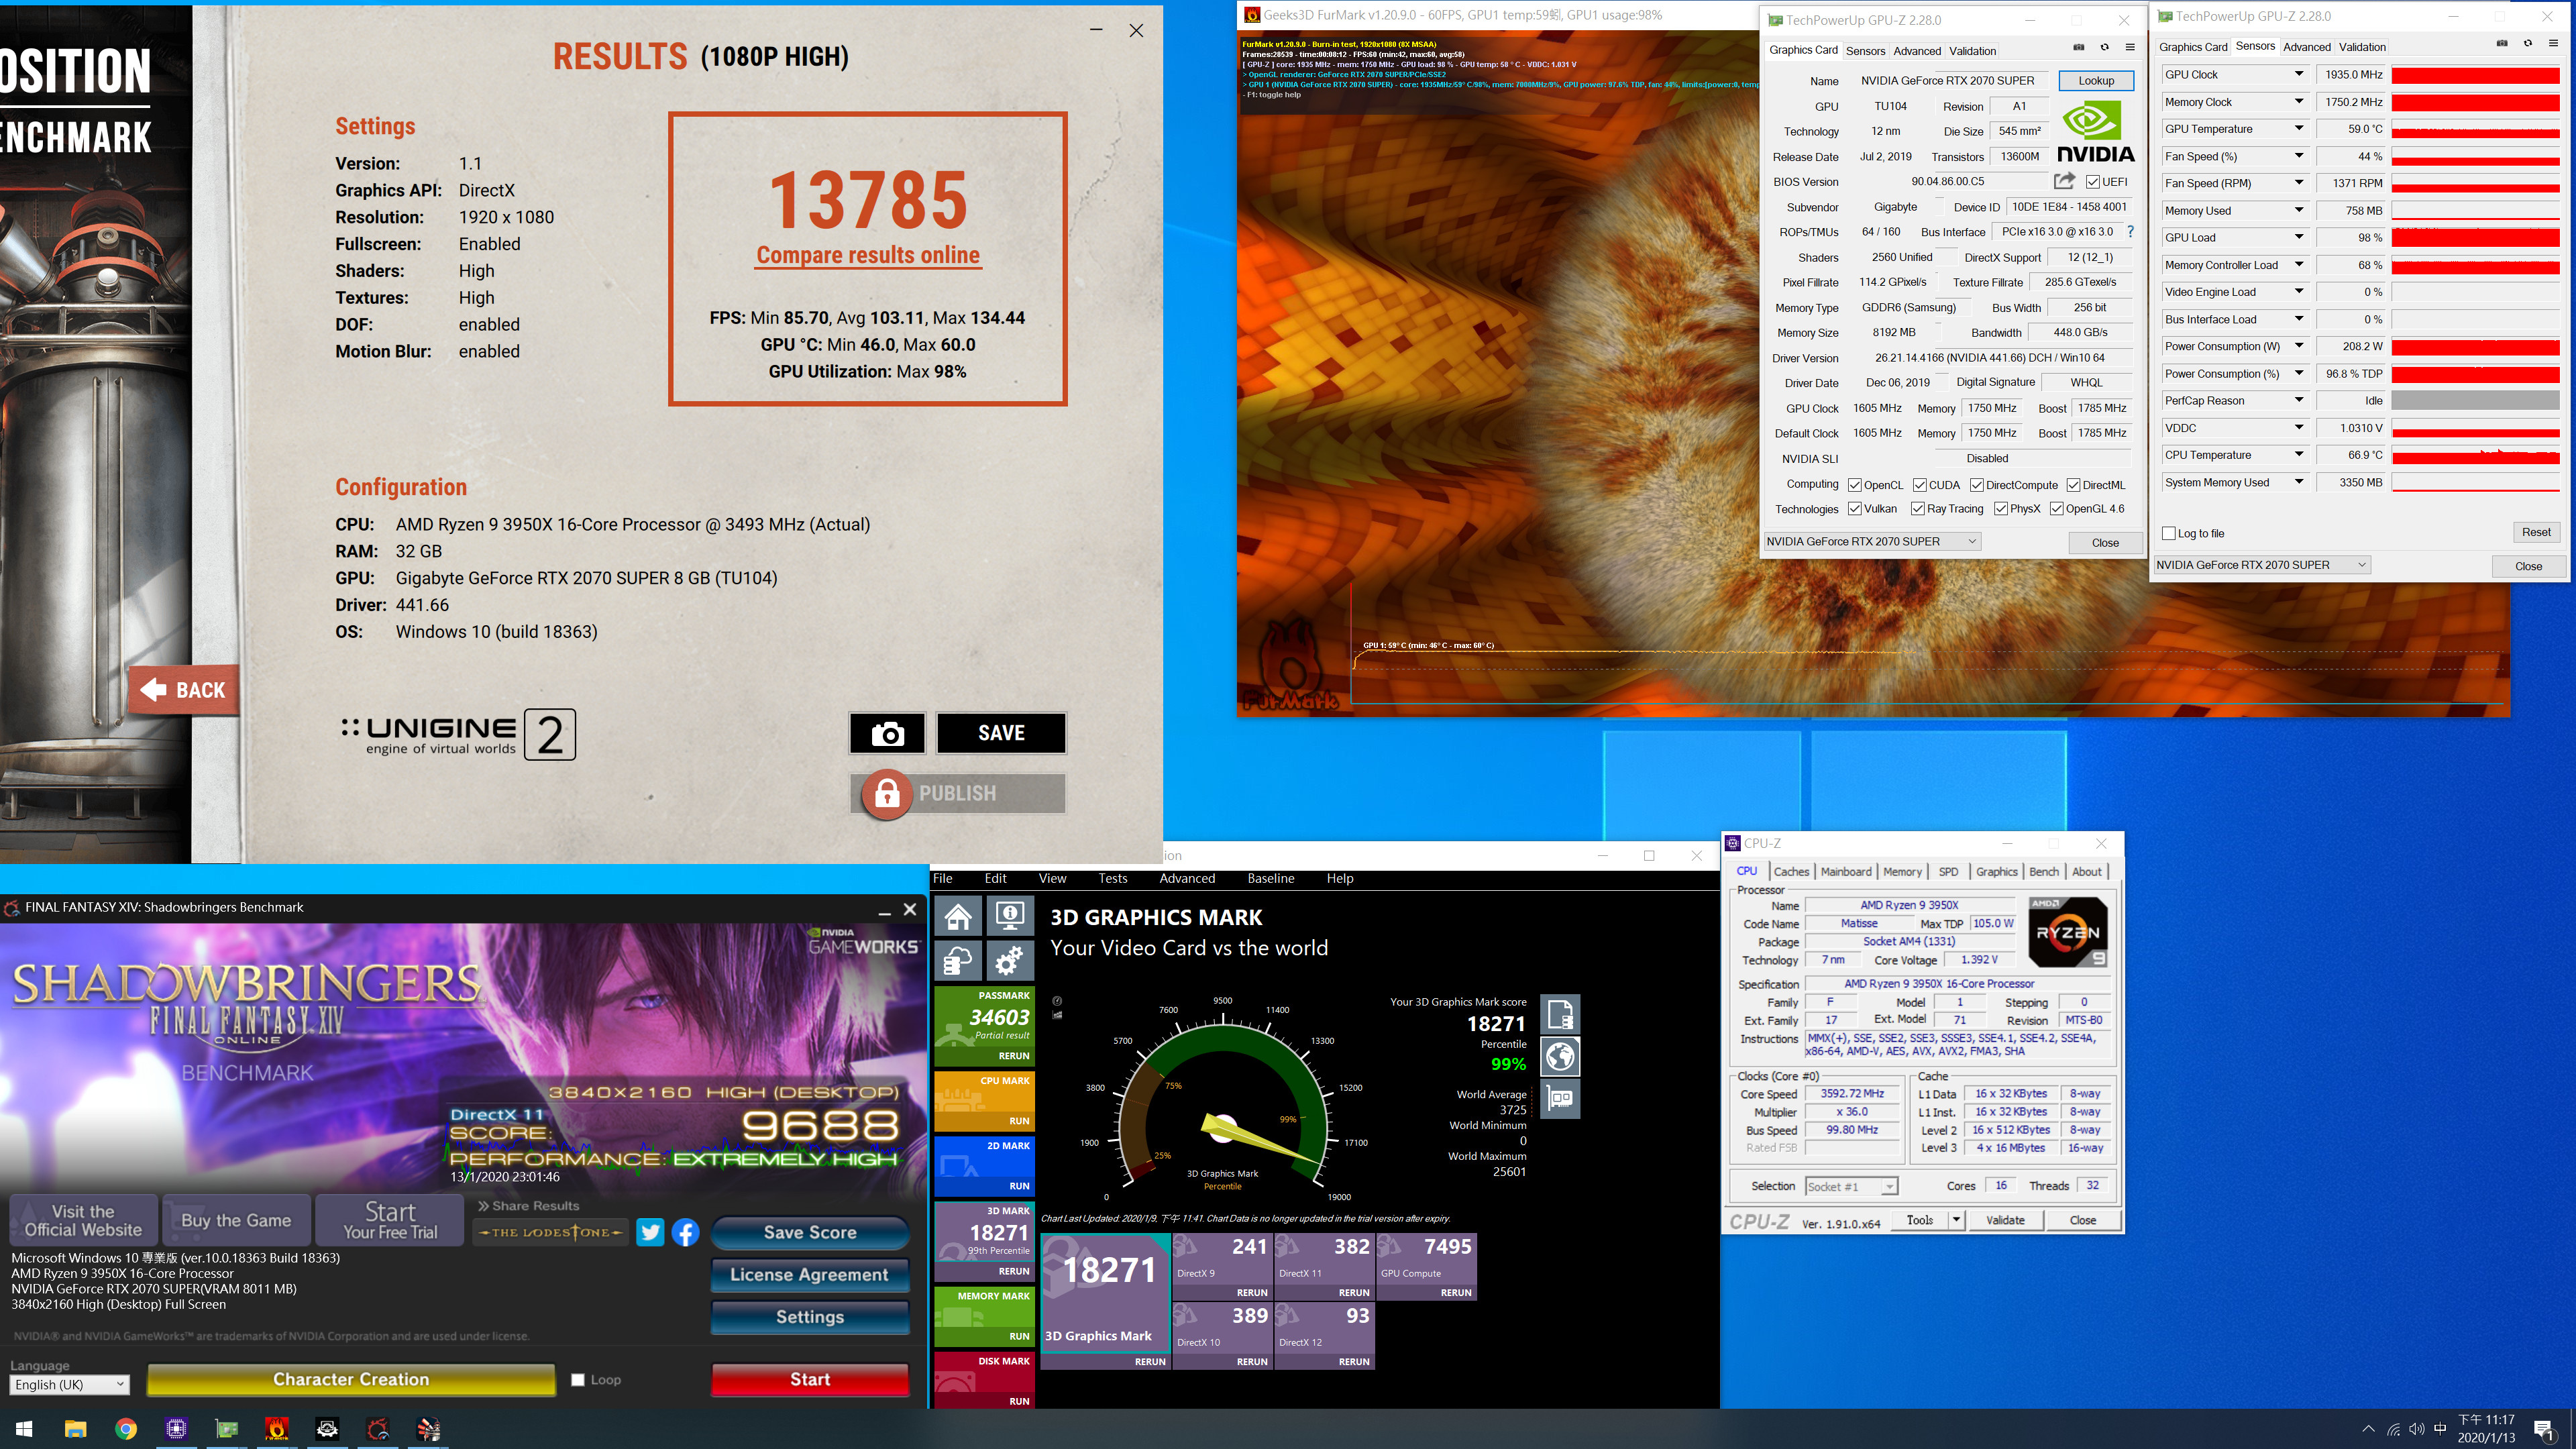
Task: Click the Validate button in CPU-Z
Action: coord(2005,1220)
